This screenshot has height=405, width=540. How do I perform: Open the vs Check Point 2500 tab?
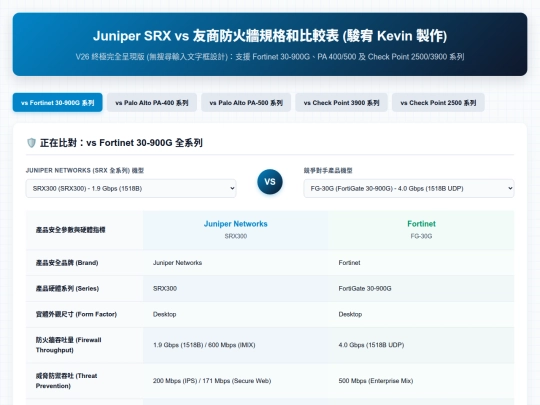438,103
